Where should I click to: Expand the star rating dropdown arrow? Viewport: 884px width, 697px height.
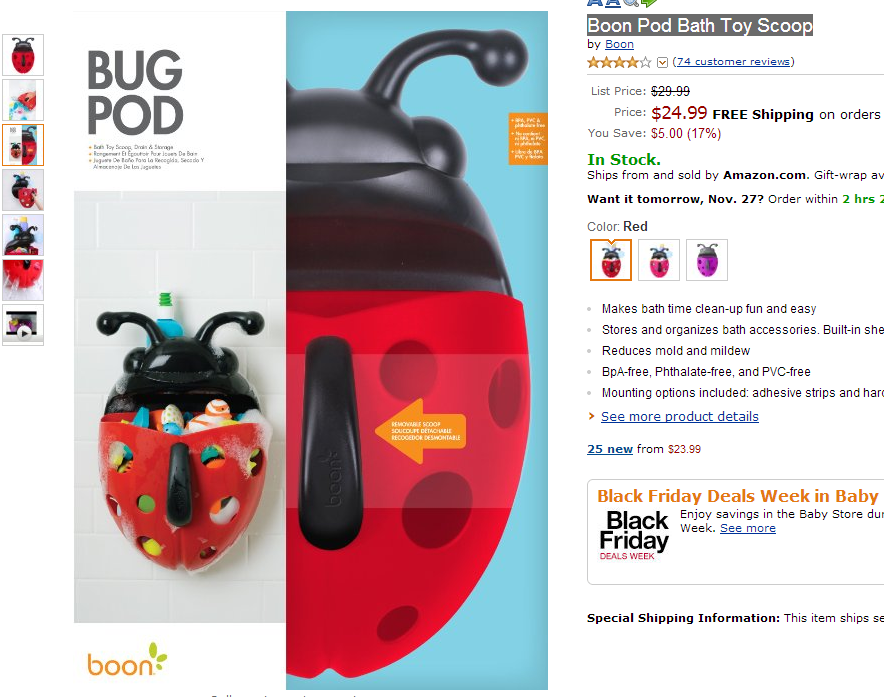(x=662, y=63)
